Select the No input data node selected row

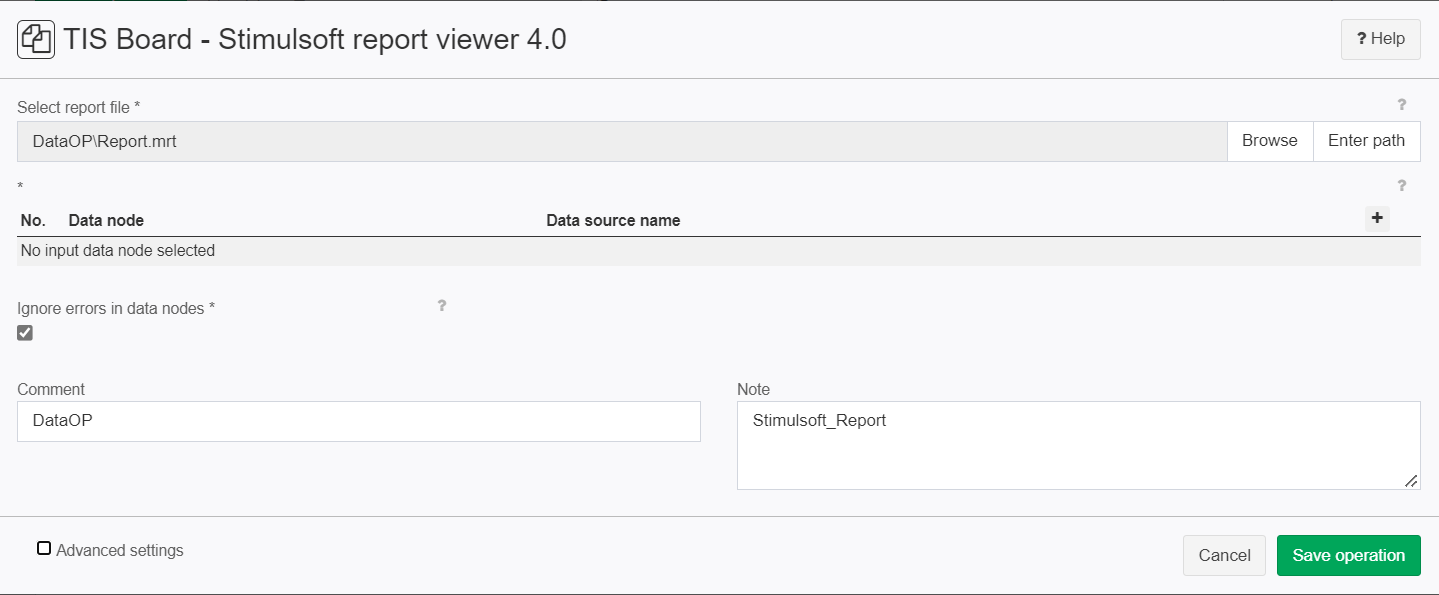coord(719,251)
